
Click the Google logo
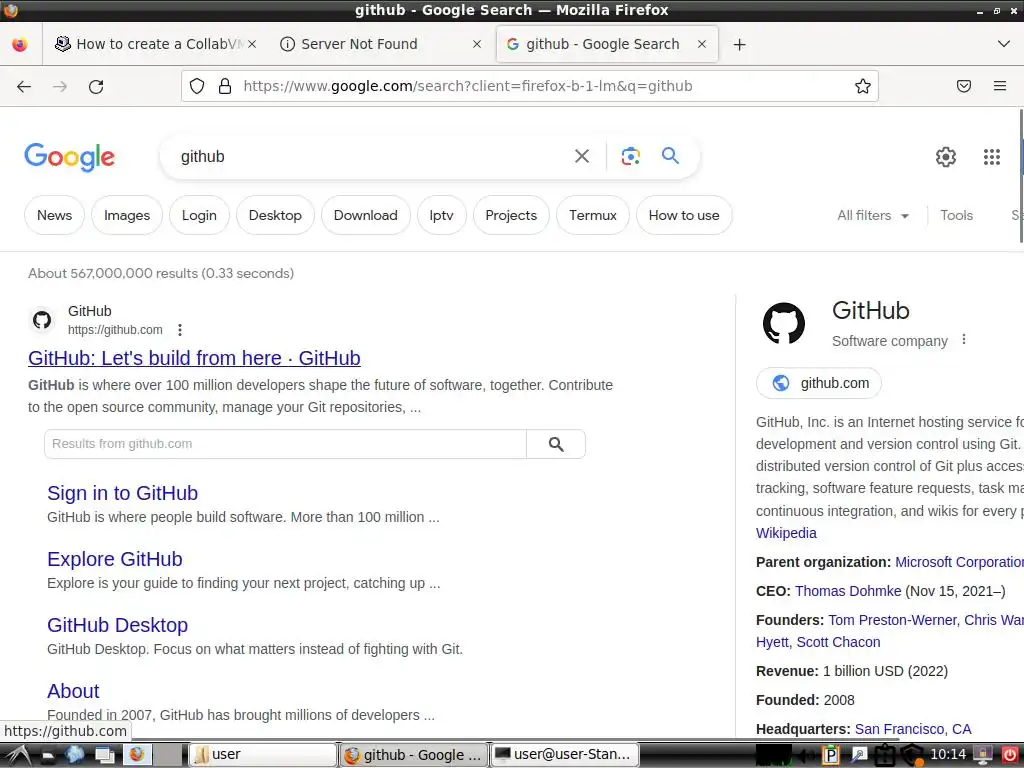click(x=70, y=157)
